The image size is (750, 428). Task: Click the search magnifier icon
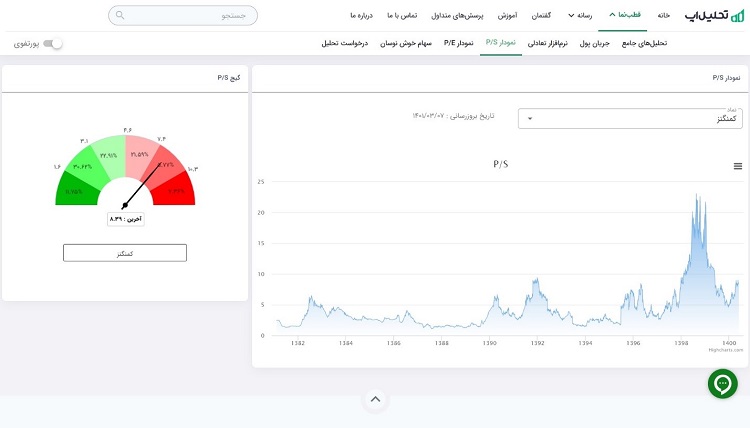click(x=120, y=15)
